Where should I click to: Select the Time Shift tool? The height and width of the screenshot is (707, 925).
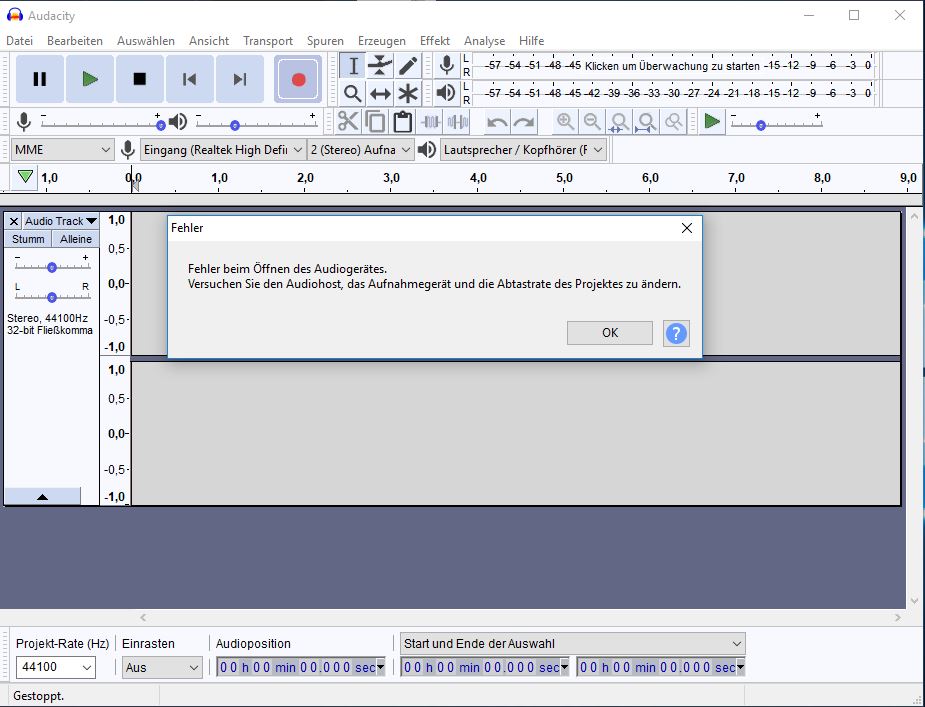pos(380,93)
